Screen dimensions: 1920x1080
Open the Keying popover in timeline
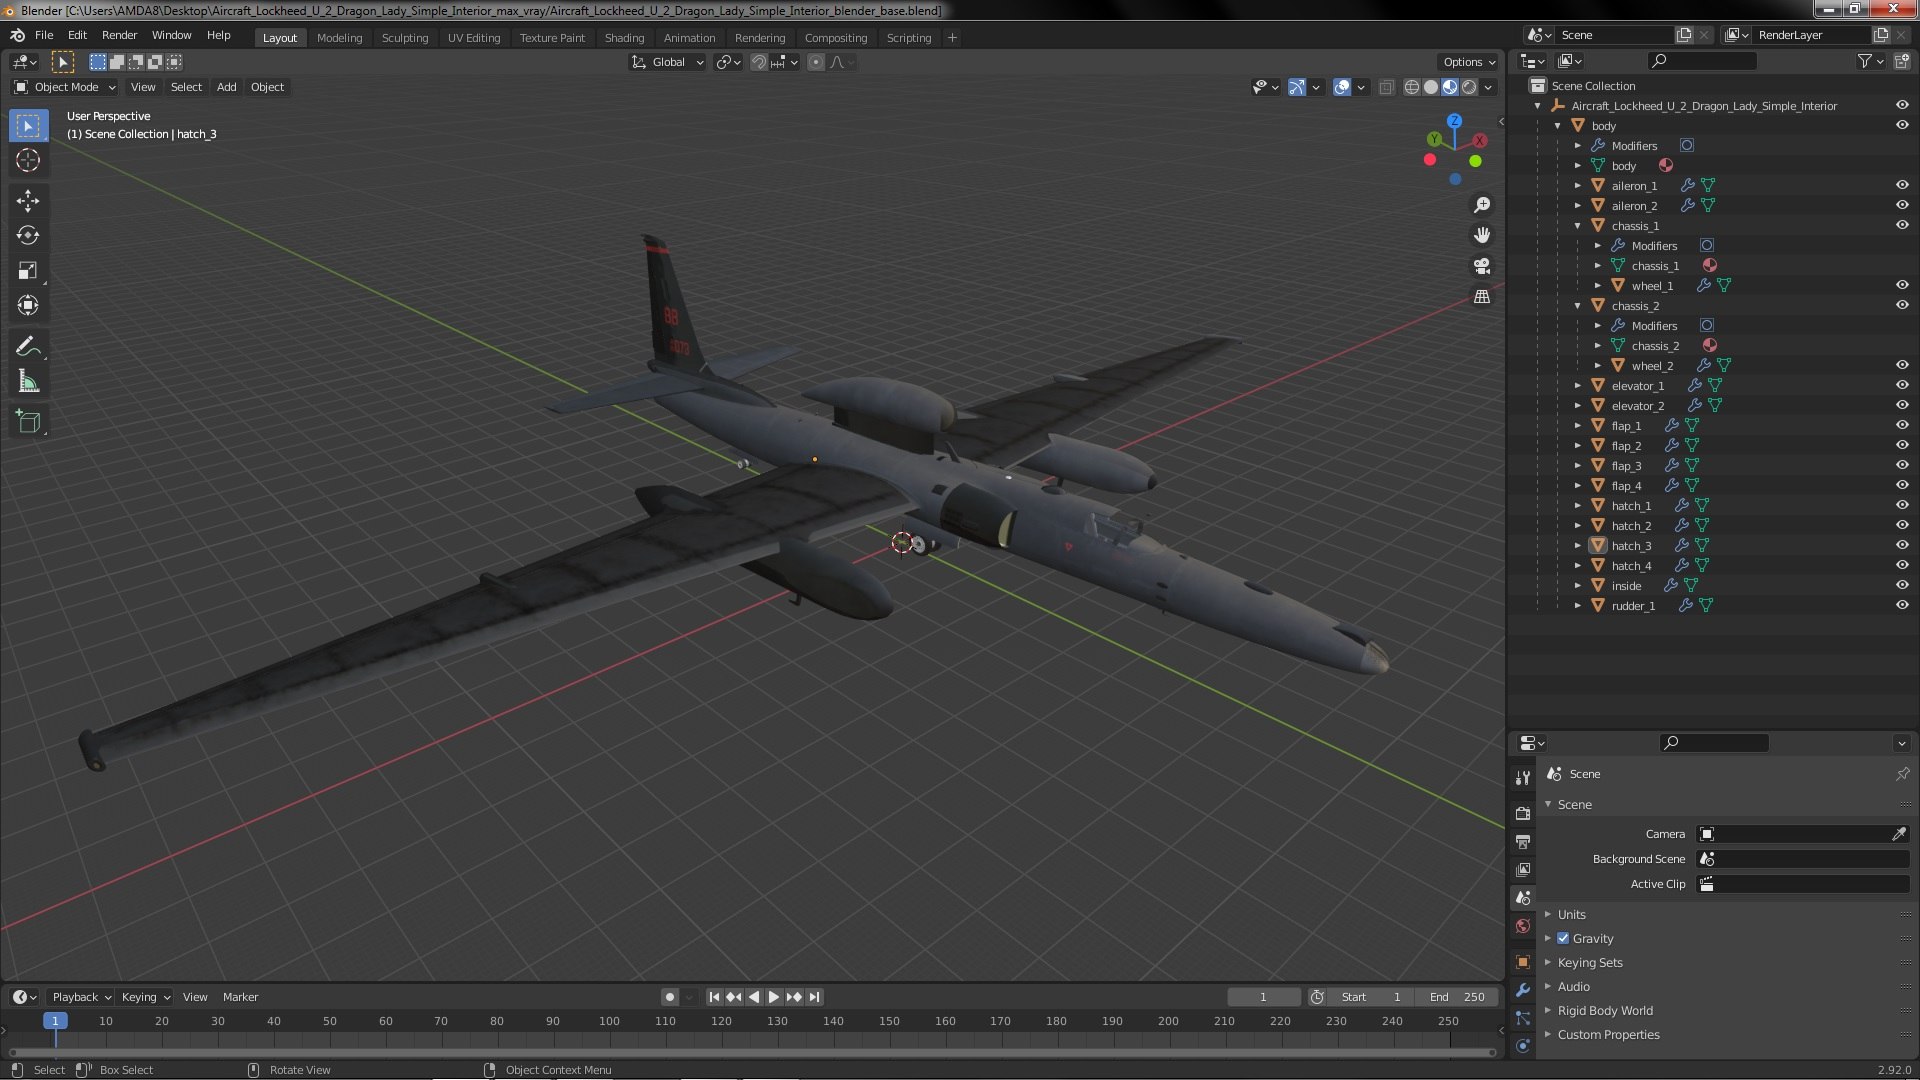click(145, 997)
